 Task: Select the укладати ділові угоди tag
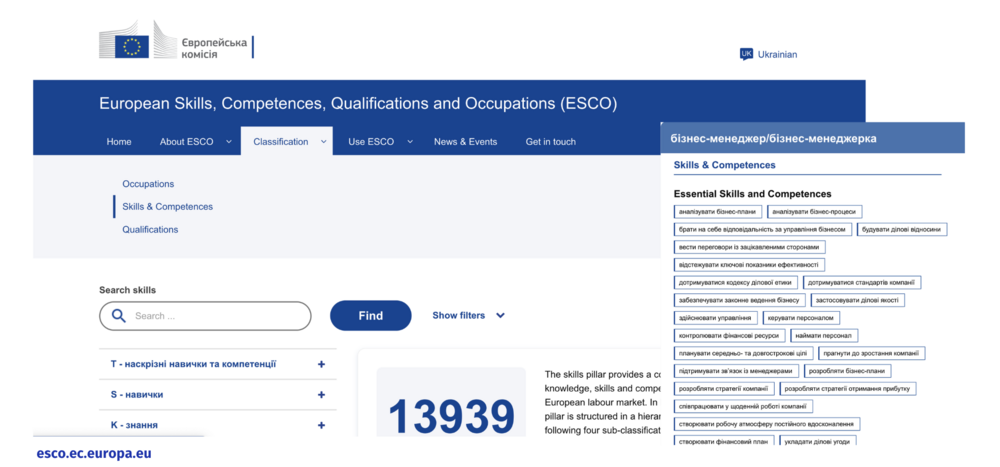click(818, 441)
